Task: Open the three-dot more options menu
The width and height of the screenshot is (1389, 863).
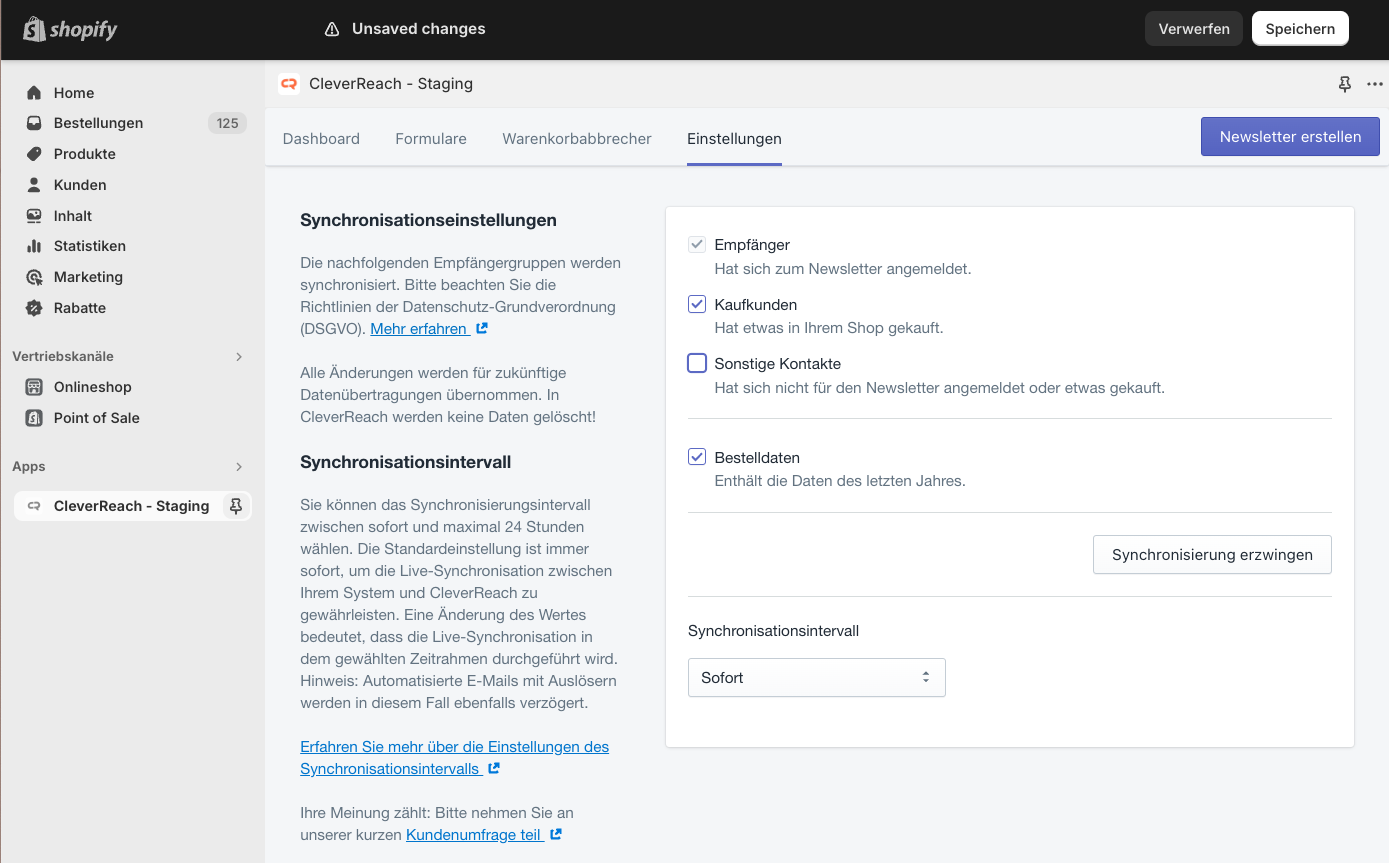Action: [x=1375, y=84]
